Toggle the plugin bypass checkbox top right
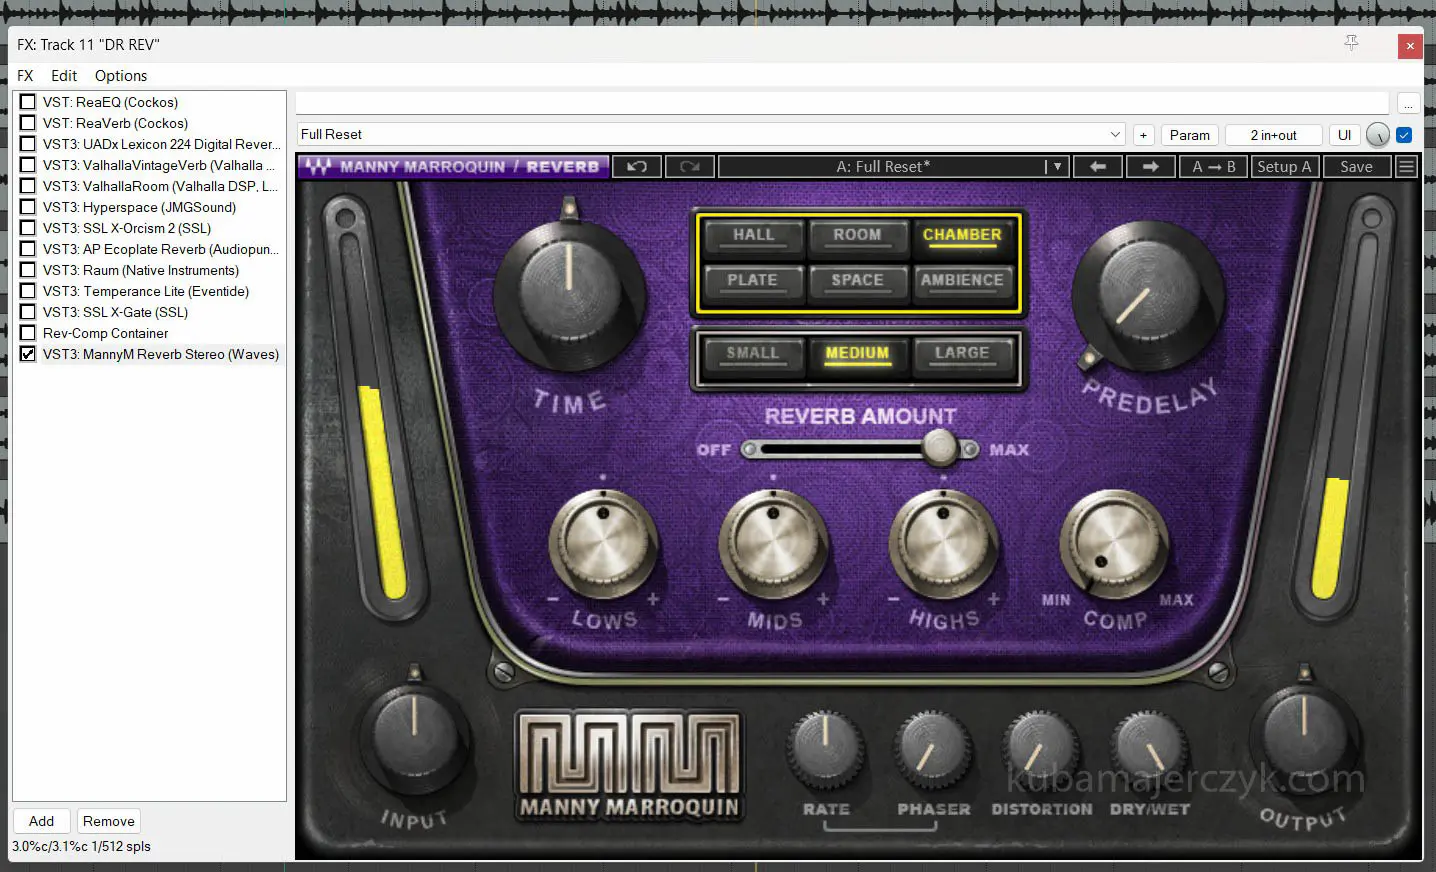The height and width of the screenshot is (872, 1436). [x=1404, y=135]
